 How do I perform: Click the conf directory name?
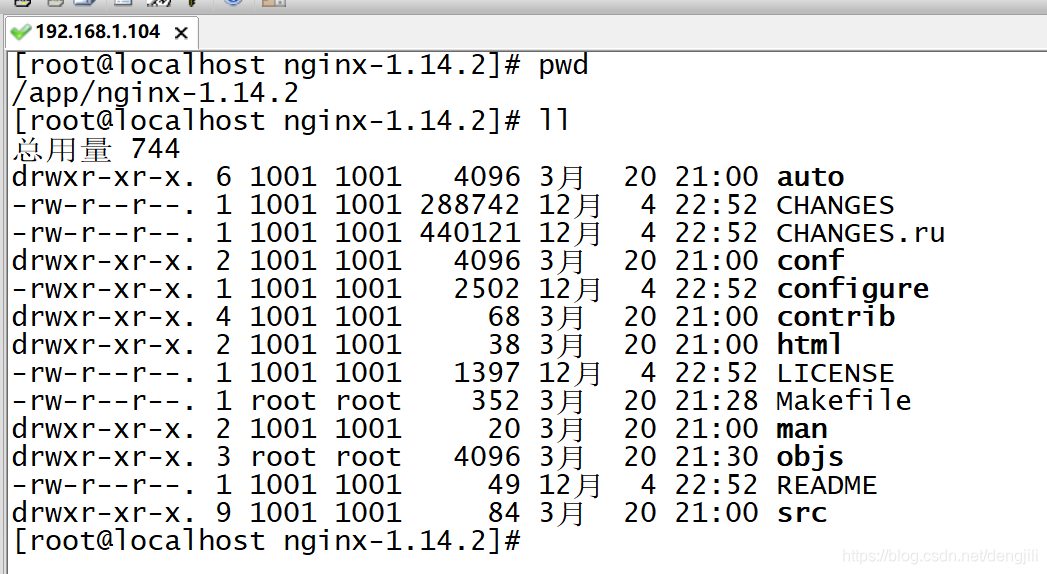tap(811, 261)
